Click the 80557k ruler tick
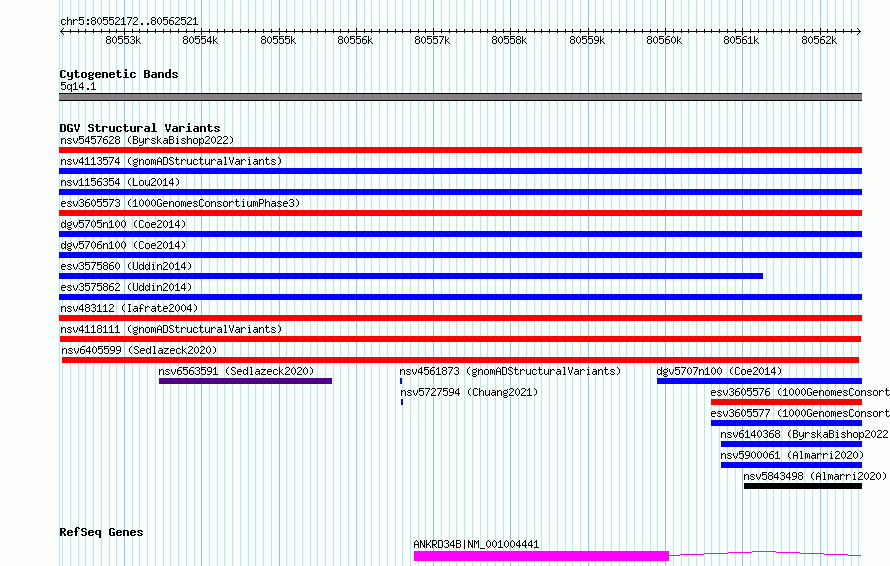Image resolution: width=890 pixels, height=566 pixels. (432, 40)
